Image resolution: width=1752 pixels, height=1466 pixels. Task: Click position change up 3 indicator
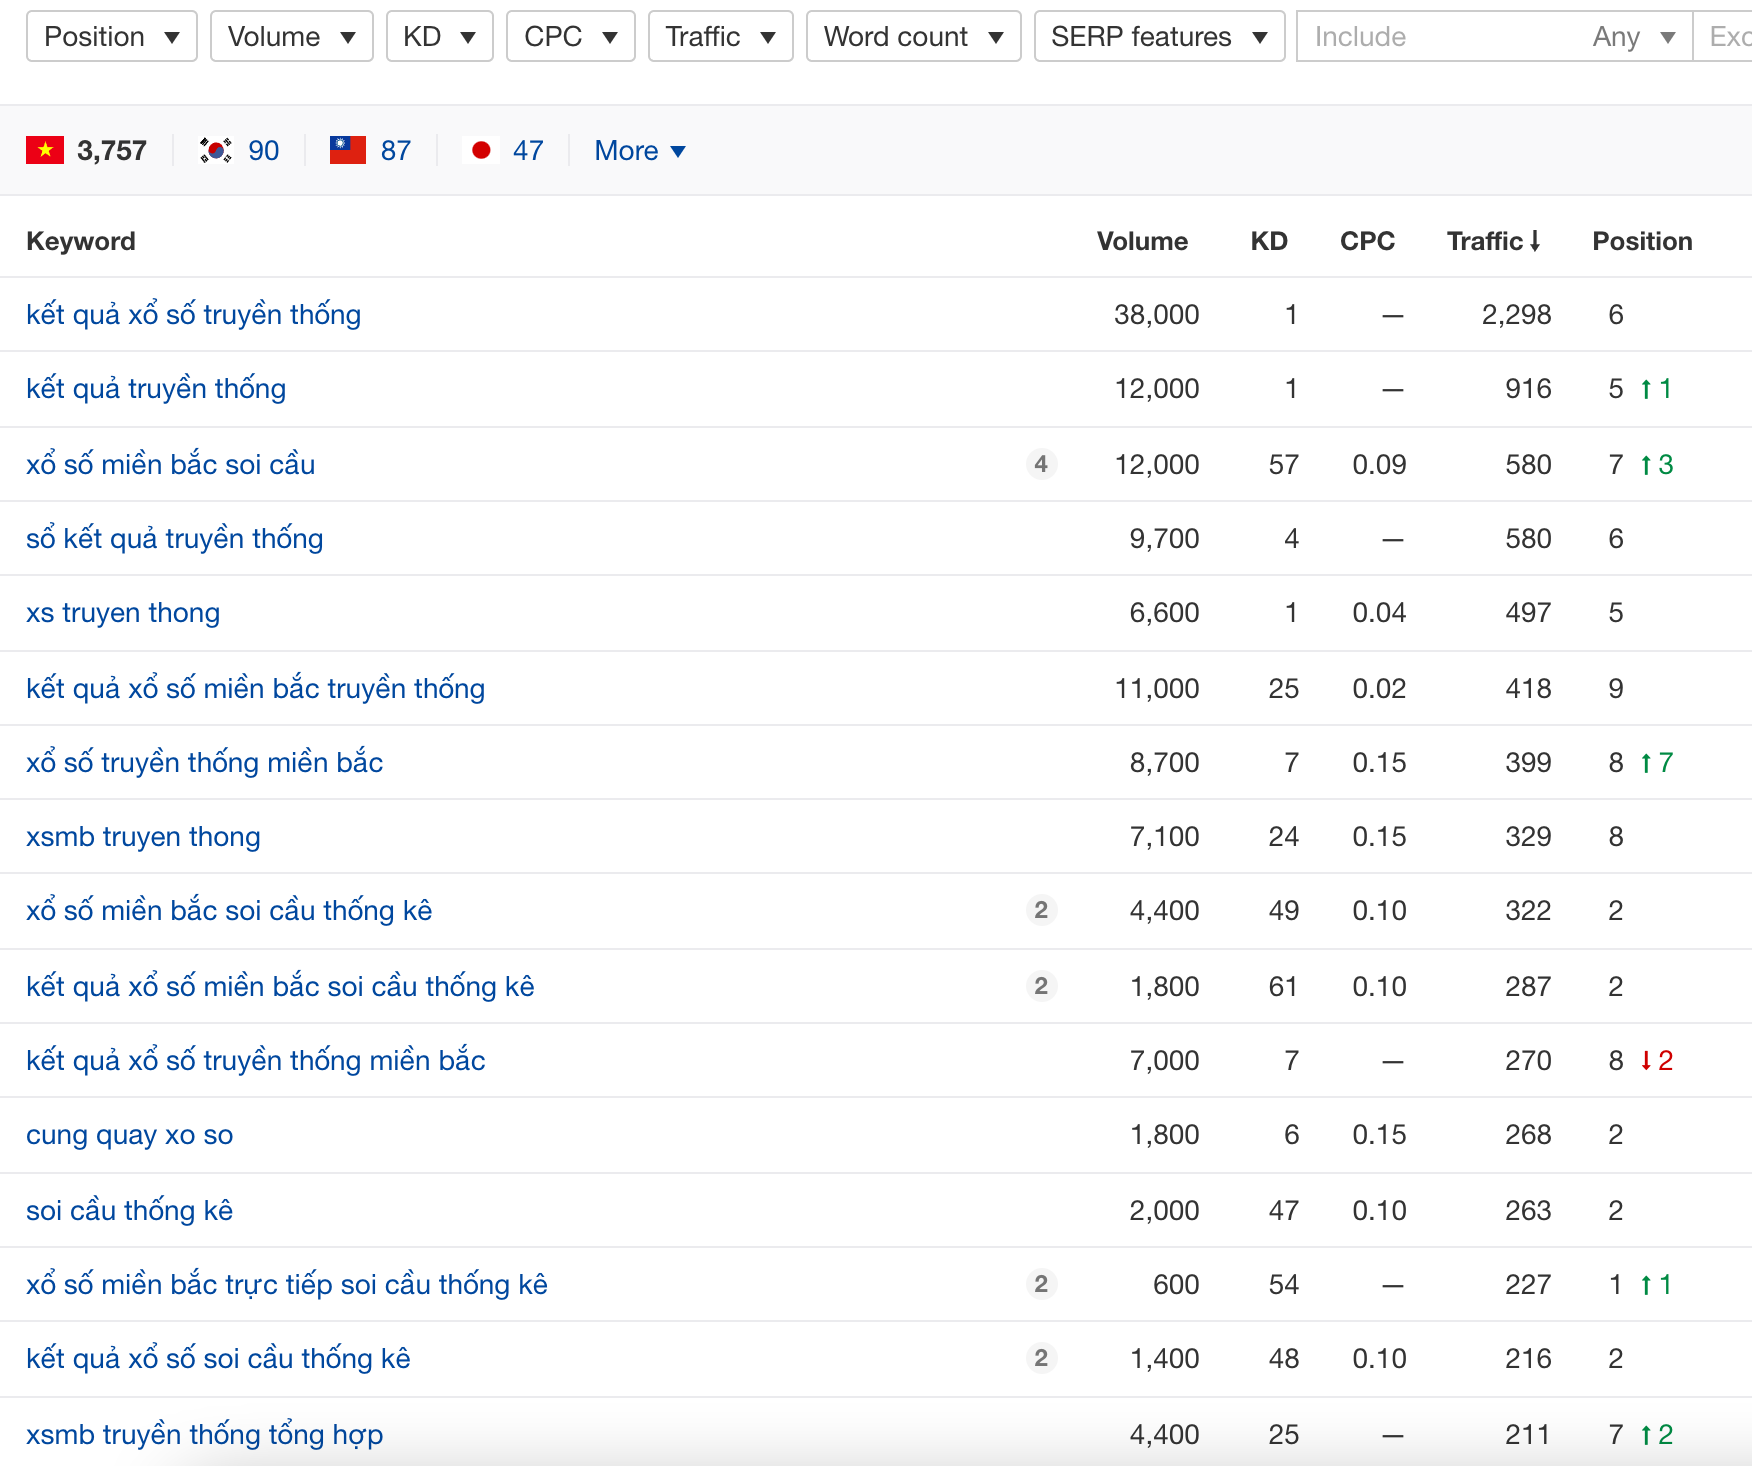(x=1656, y=464)
